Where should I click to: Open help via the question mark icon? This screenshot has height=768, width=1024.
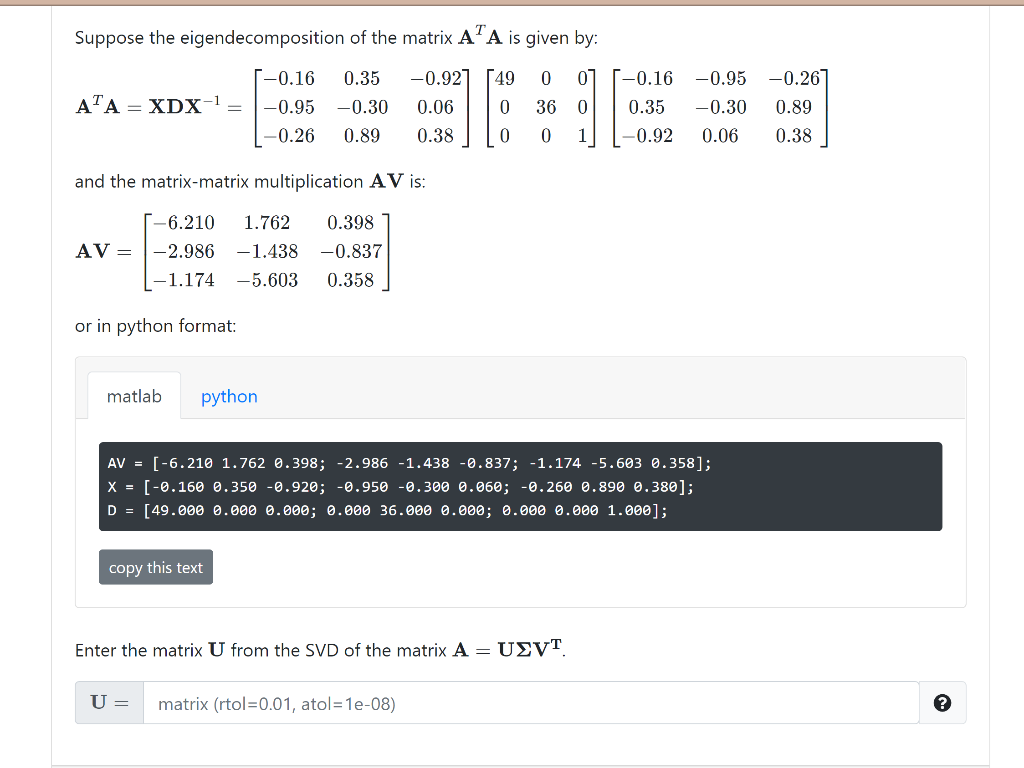tap(942, 702)
